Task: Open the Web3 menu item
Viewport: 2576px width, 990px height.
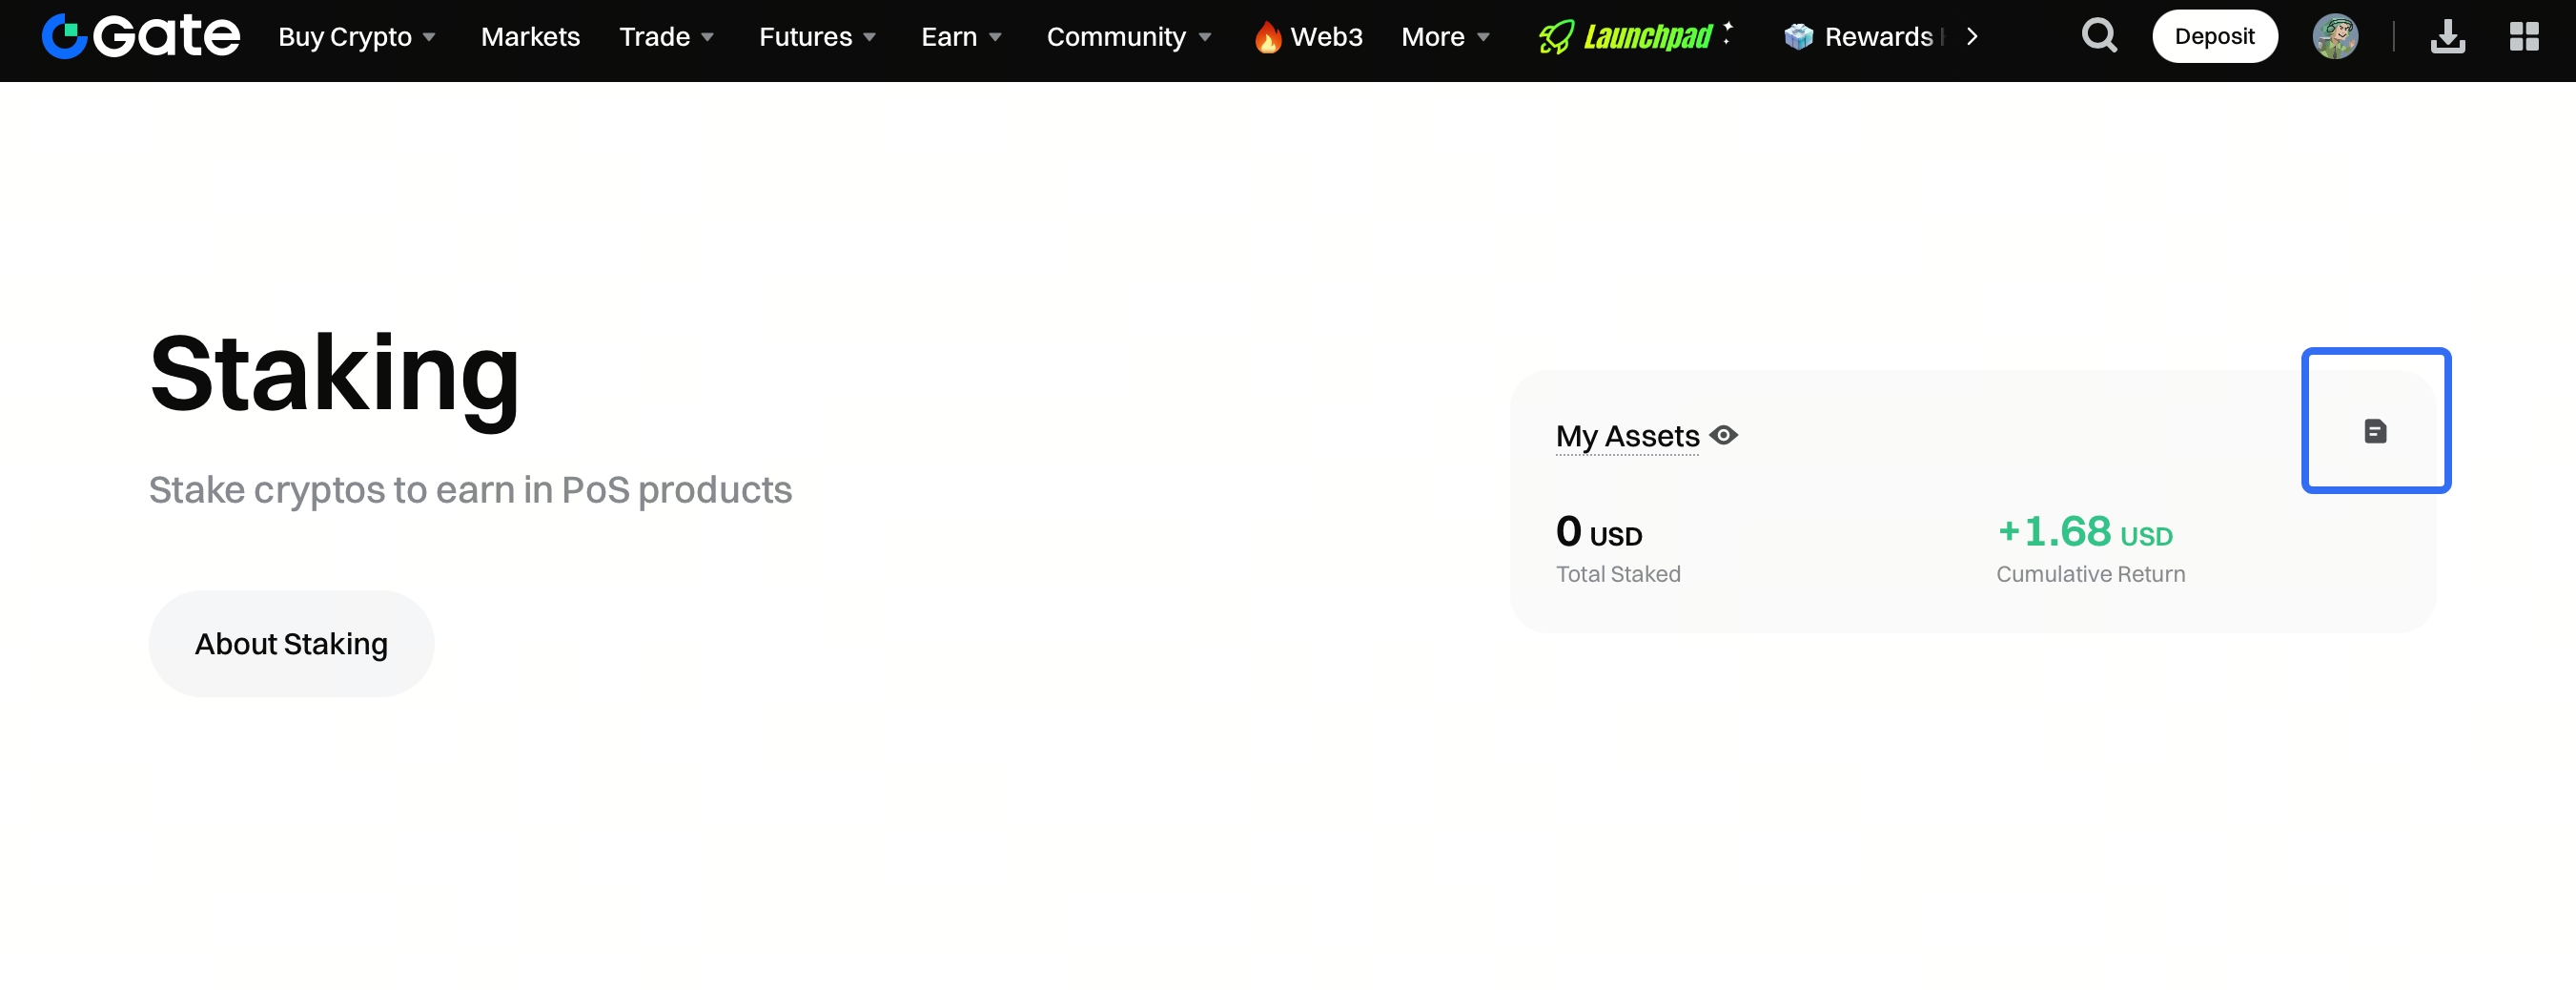Action: point(1309,37)
